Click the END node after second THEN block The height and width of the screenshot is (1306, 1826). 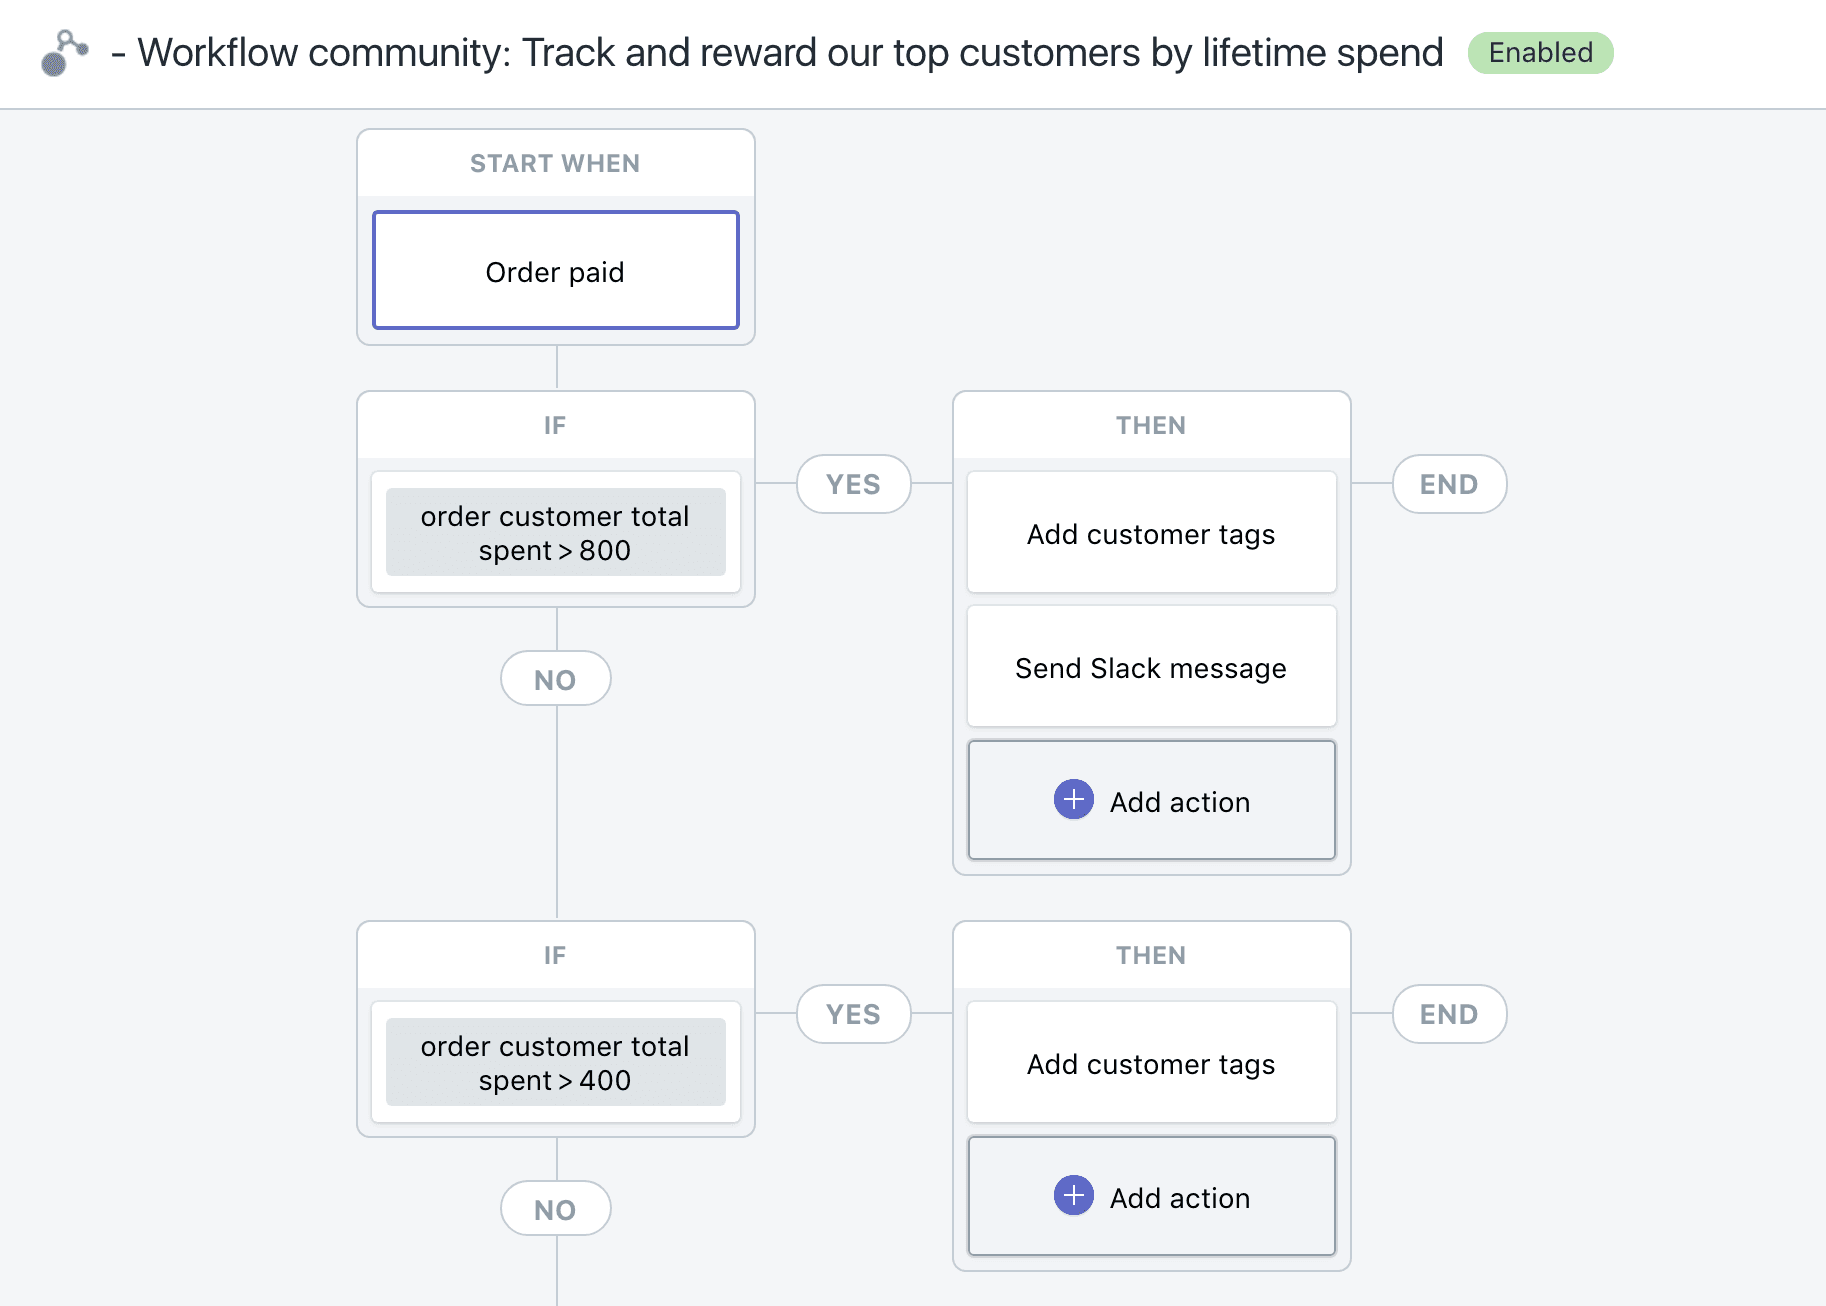coord(1450,1014)
